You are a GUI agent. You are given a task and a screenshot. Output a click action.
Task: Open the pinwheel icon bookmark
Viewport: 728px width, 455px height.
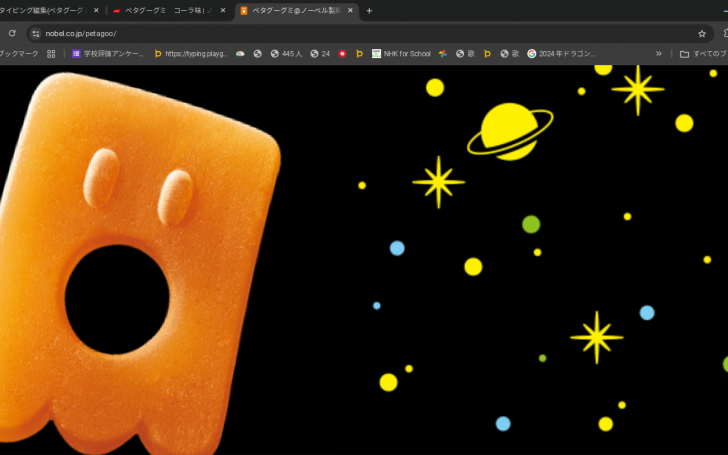click(443, 54)
